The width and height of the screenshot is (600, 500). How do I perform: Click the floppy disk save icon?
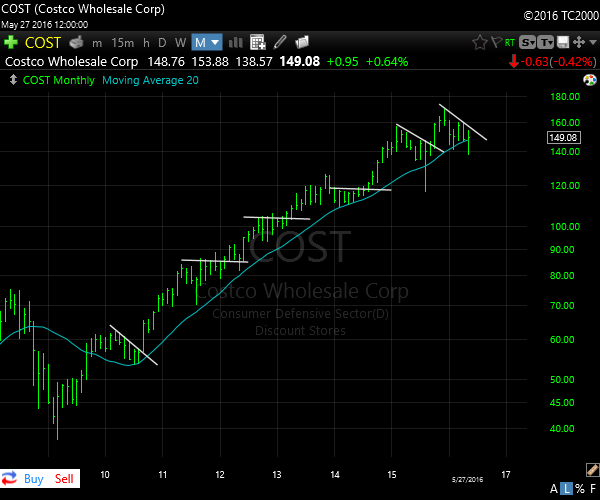point(563,42)
